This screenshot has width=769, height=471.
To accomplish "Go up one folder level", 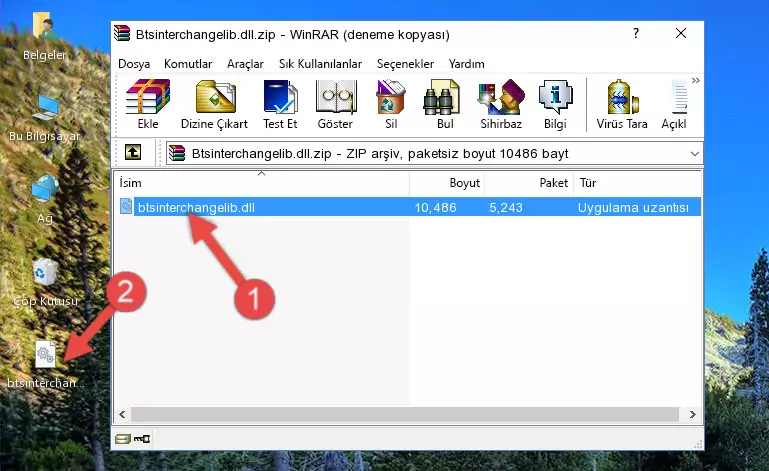I will 133,153.
